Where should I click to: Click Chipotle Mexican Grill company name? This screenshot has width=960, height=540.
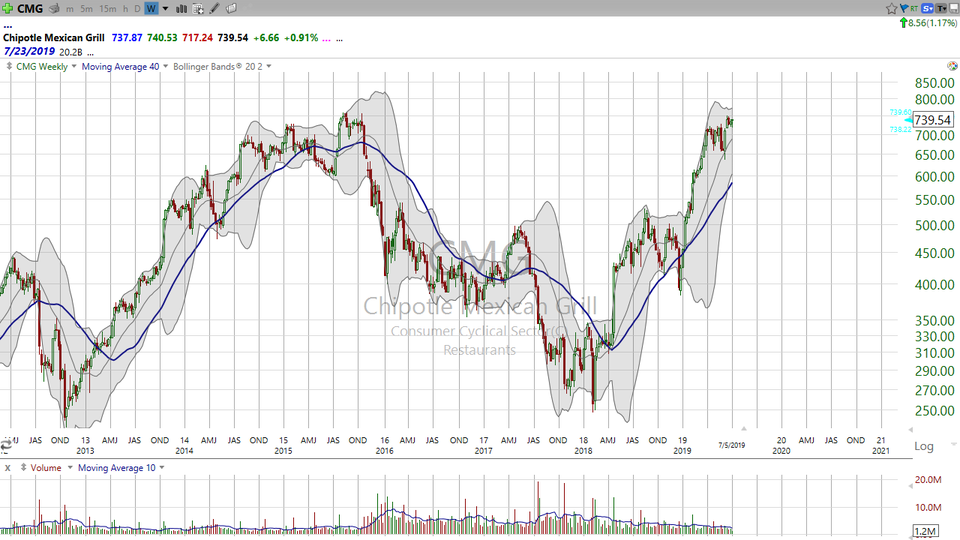[54, 38]
